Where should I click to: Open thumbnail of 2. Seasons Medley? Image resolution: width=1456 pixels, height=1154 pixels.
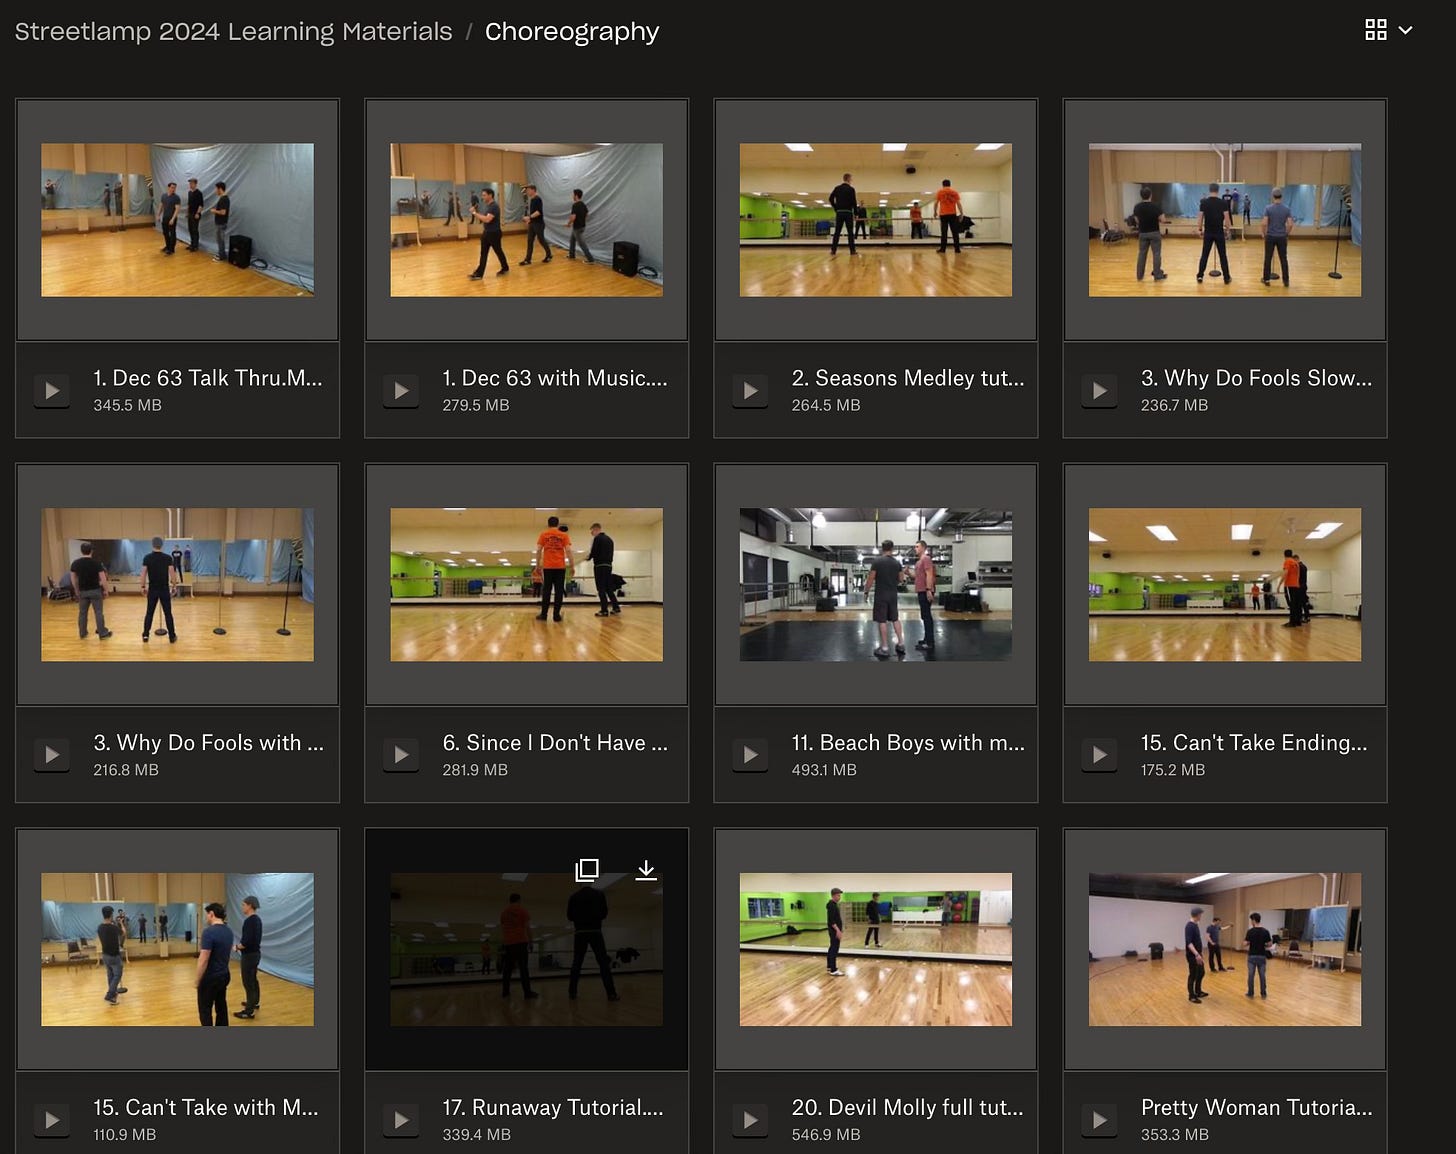coord(875,220)
